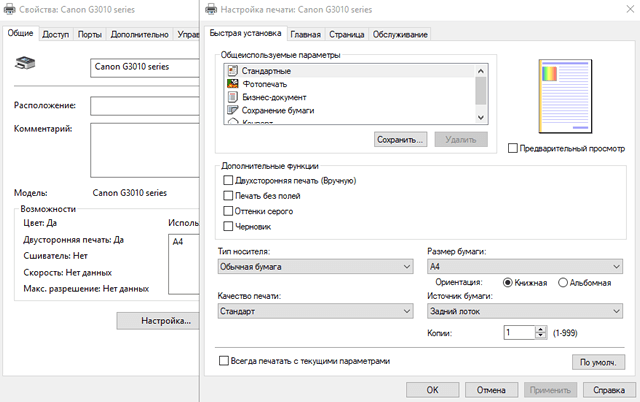
Task: Enable Печать без полей checkbox
Action: pyautogui.click(x=228, y=195)
